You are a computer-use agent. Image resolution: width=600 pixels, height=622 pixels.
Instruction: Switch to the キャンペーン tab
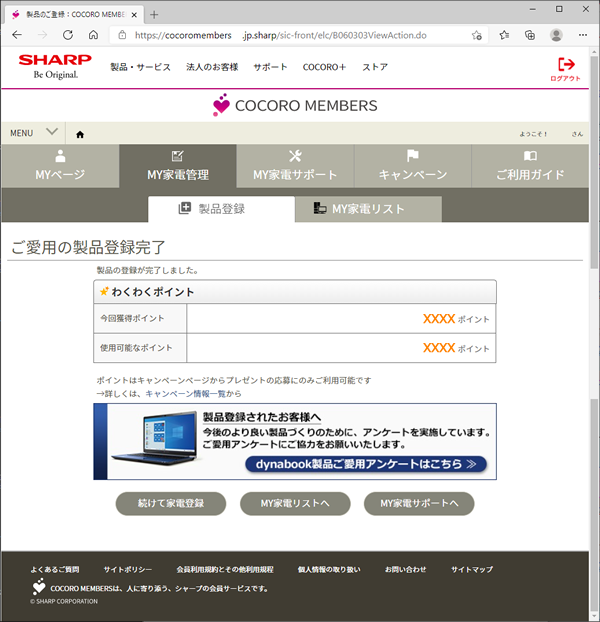point(412,166)
